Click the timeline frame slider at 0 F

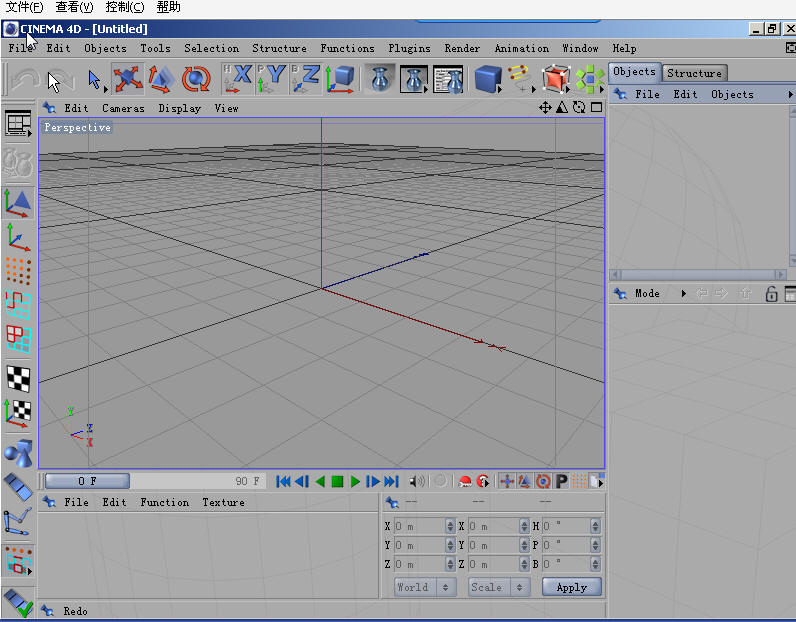coord(87,481)
